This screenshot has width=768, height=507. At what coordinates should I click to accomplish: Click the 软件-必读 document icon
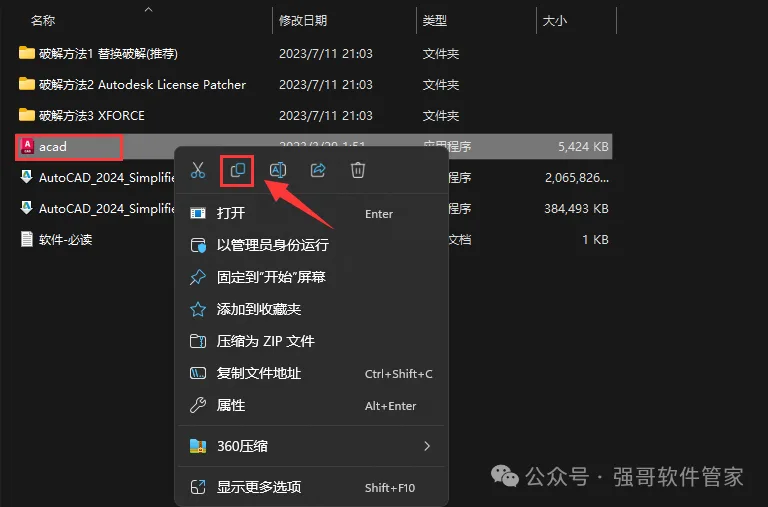coord(26,239)
